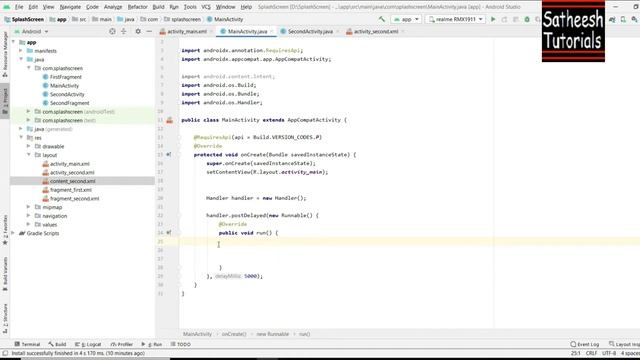Toggle the Favorites side panel
640x360 pixels.
(x=5, y=230)
